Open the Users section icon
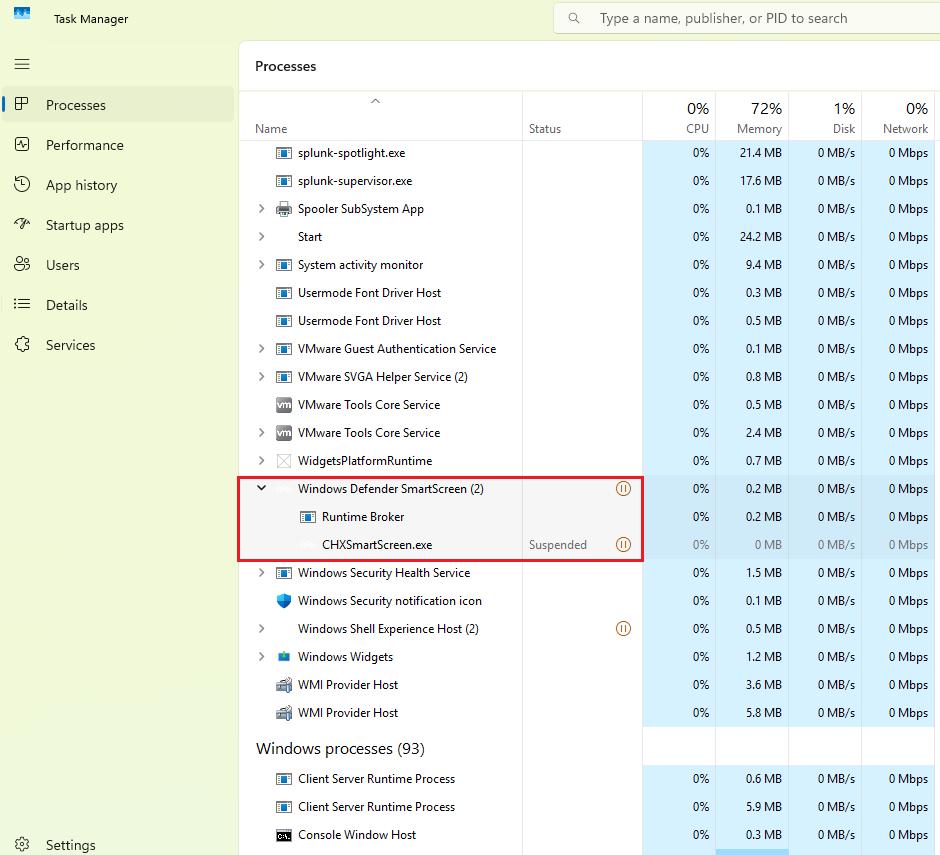Screen dimensions: 940x855 pos(22,265)
